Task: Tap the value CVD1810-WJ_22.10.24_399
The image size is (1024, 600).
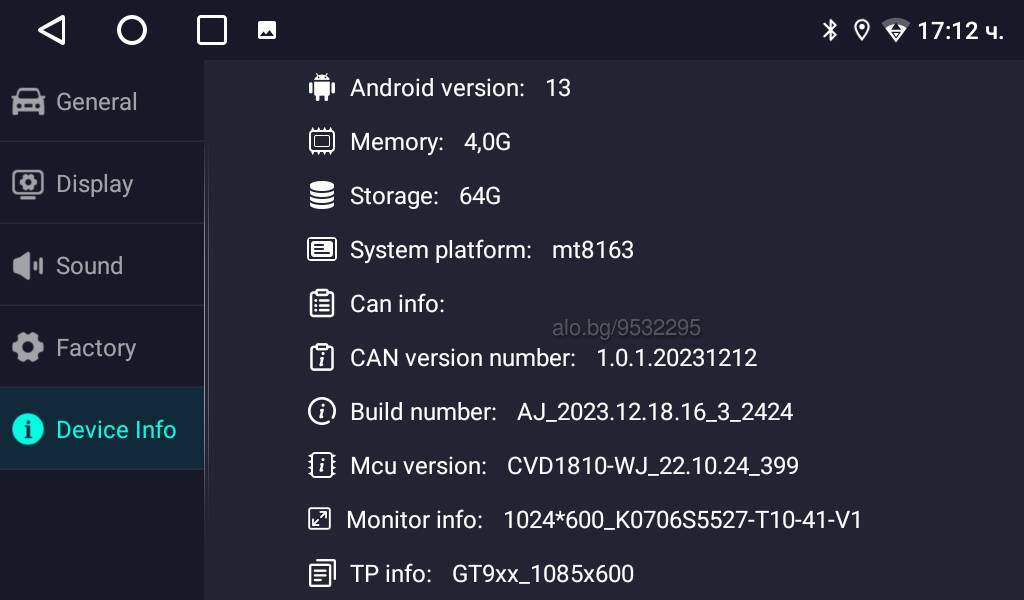Action: click(652, 466)
